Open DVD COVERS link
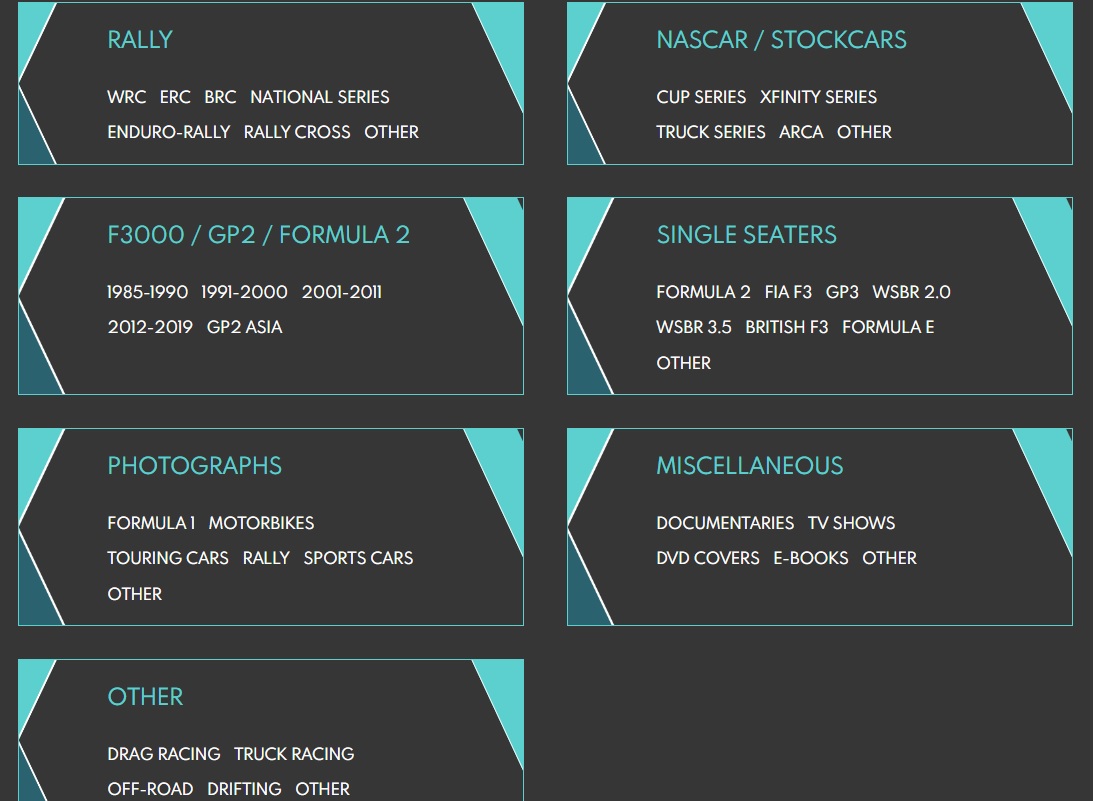 [708, 558]
